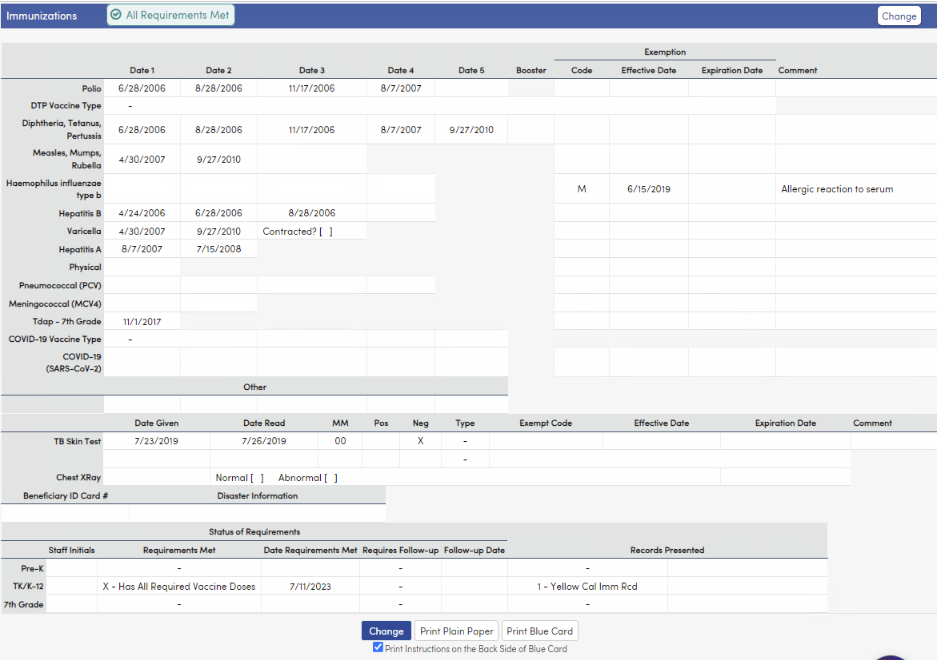Click the Immunizations section title
The height and width of the screenshot is (660, 937).
coord(42,16)
